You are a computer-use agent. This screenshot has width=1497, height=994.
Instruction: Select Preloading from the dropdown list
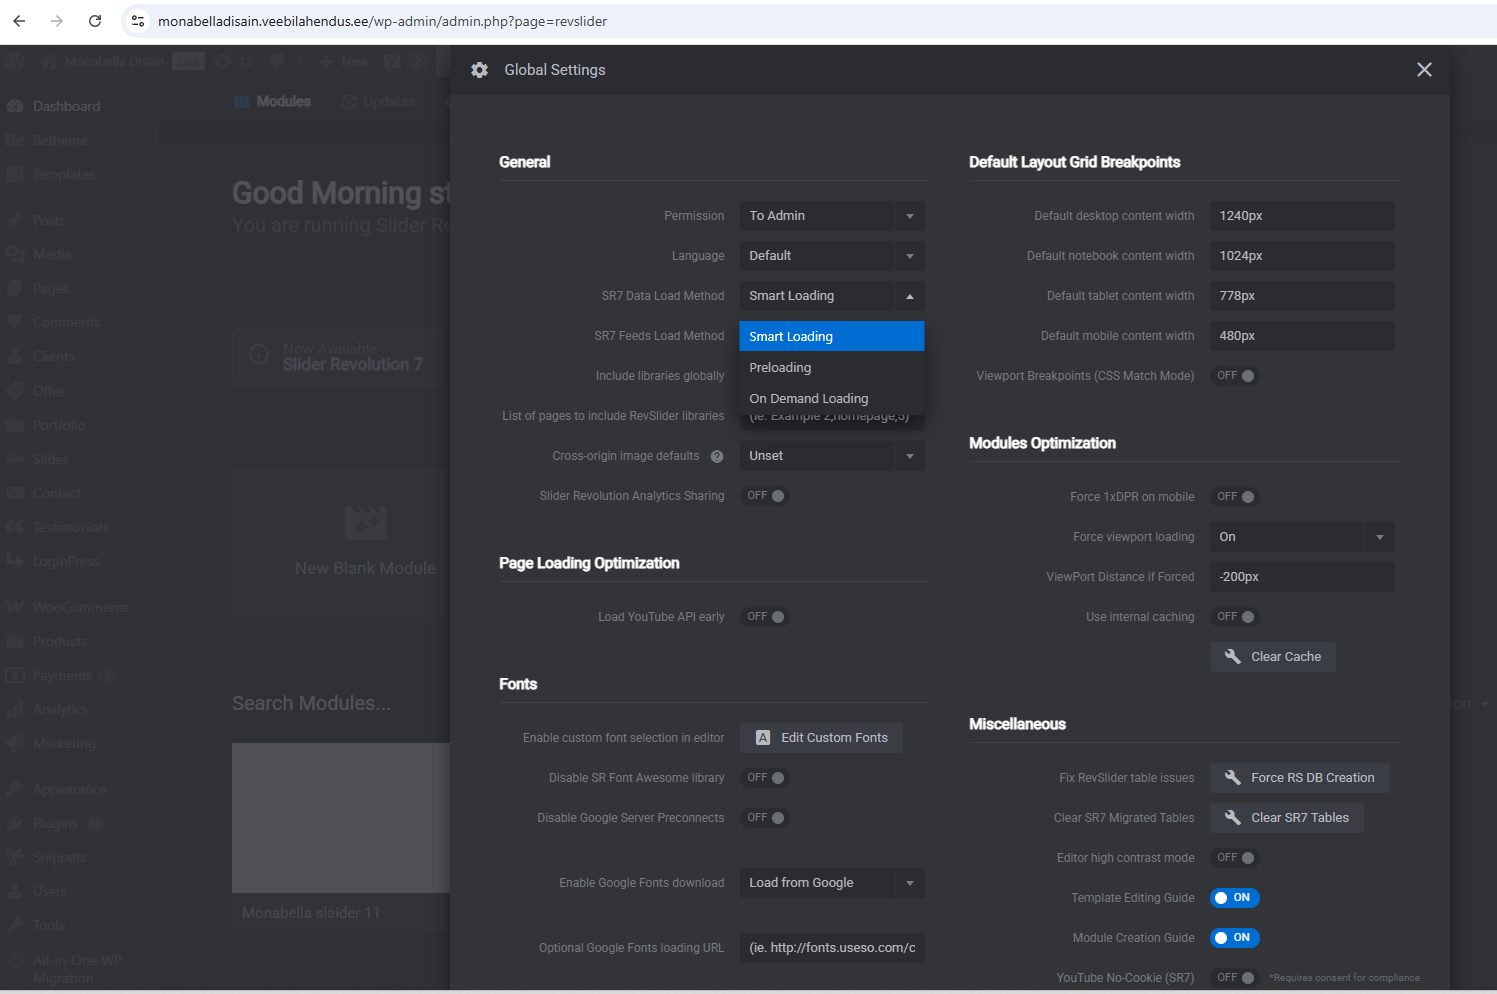[780, 368]
